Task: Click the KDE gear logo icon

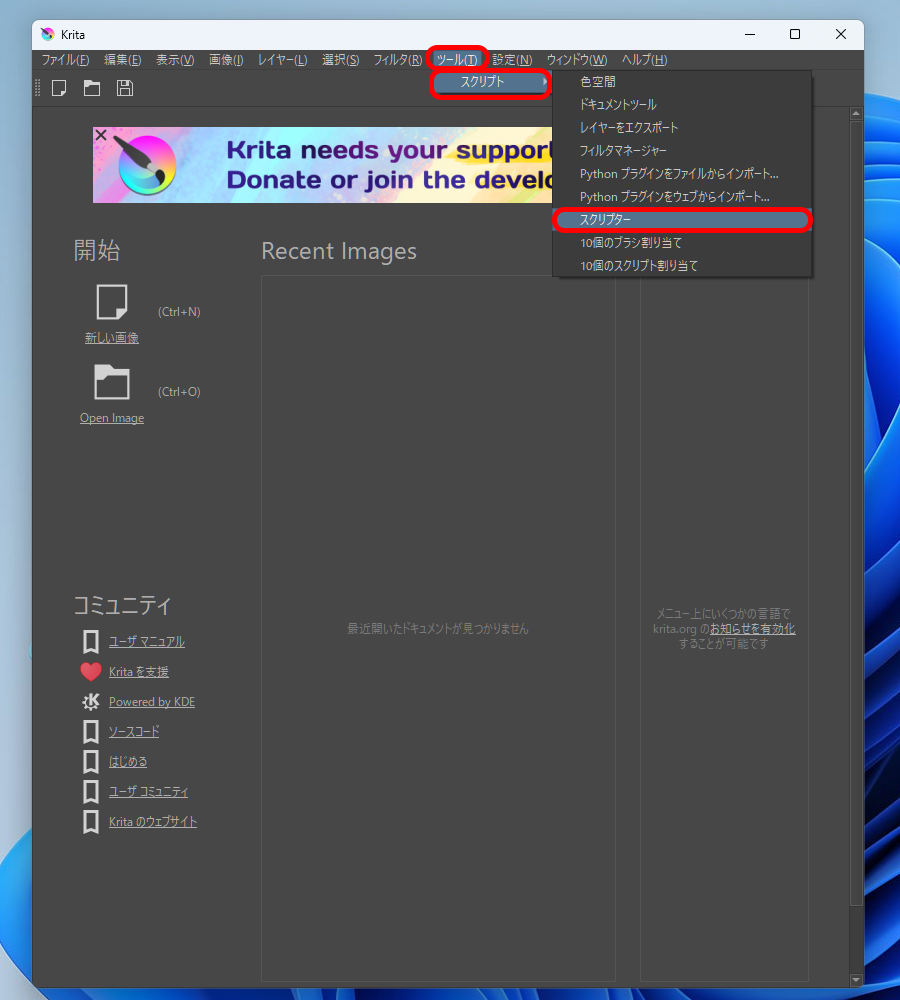Action: (x=91, y=702)
